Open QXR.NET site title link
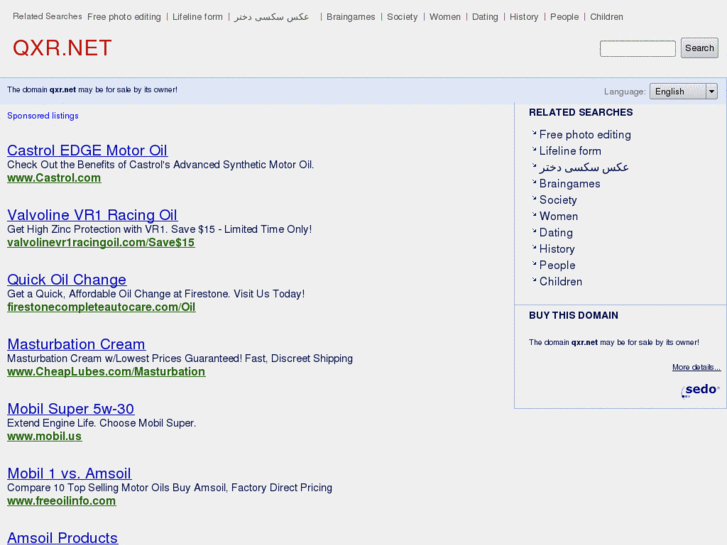Image resolution: width=727 pixels, height=545 pixels. [62, 48]
